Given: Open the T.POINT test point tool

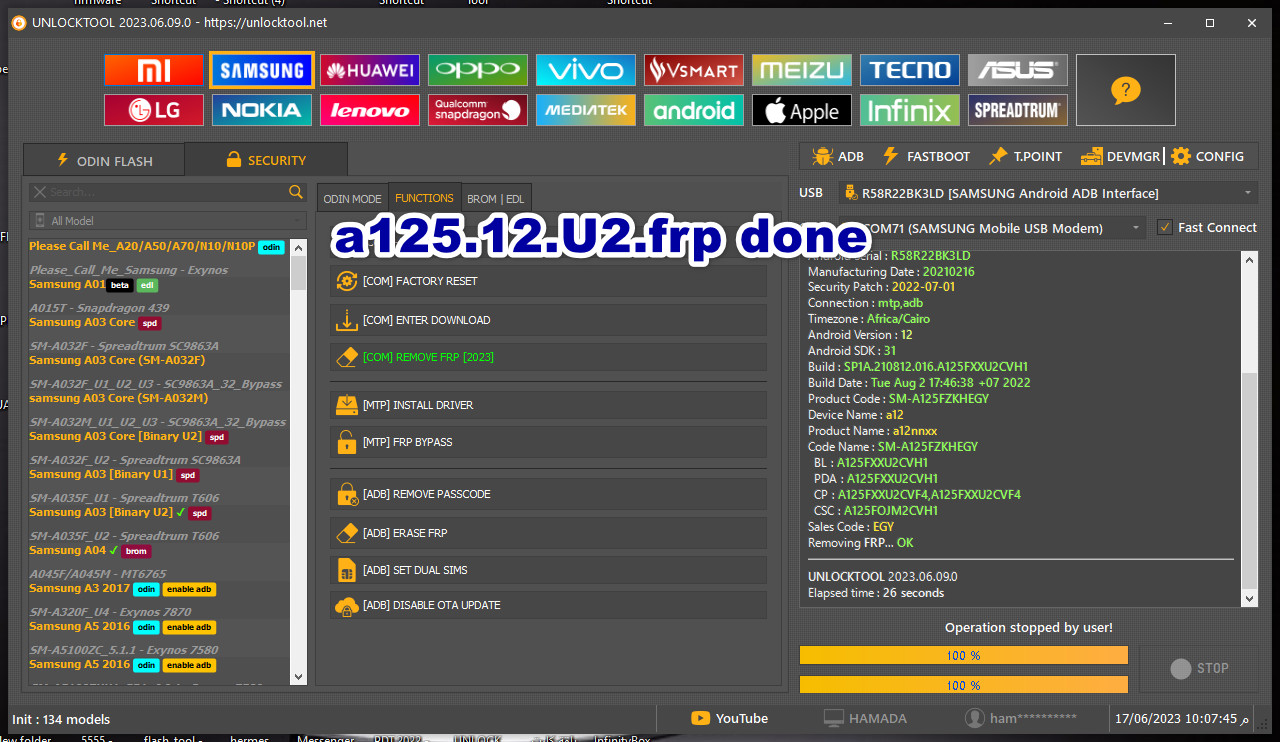Looking at the screenshot, I should click(x=1025, y=156).
